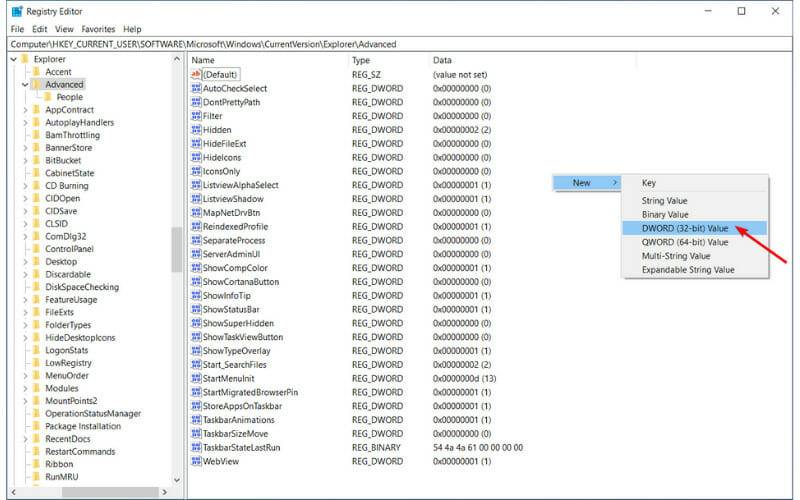Click the DWORD icon beside TaskbarAnimations
The image size is (800, 500).
(196, 419)
